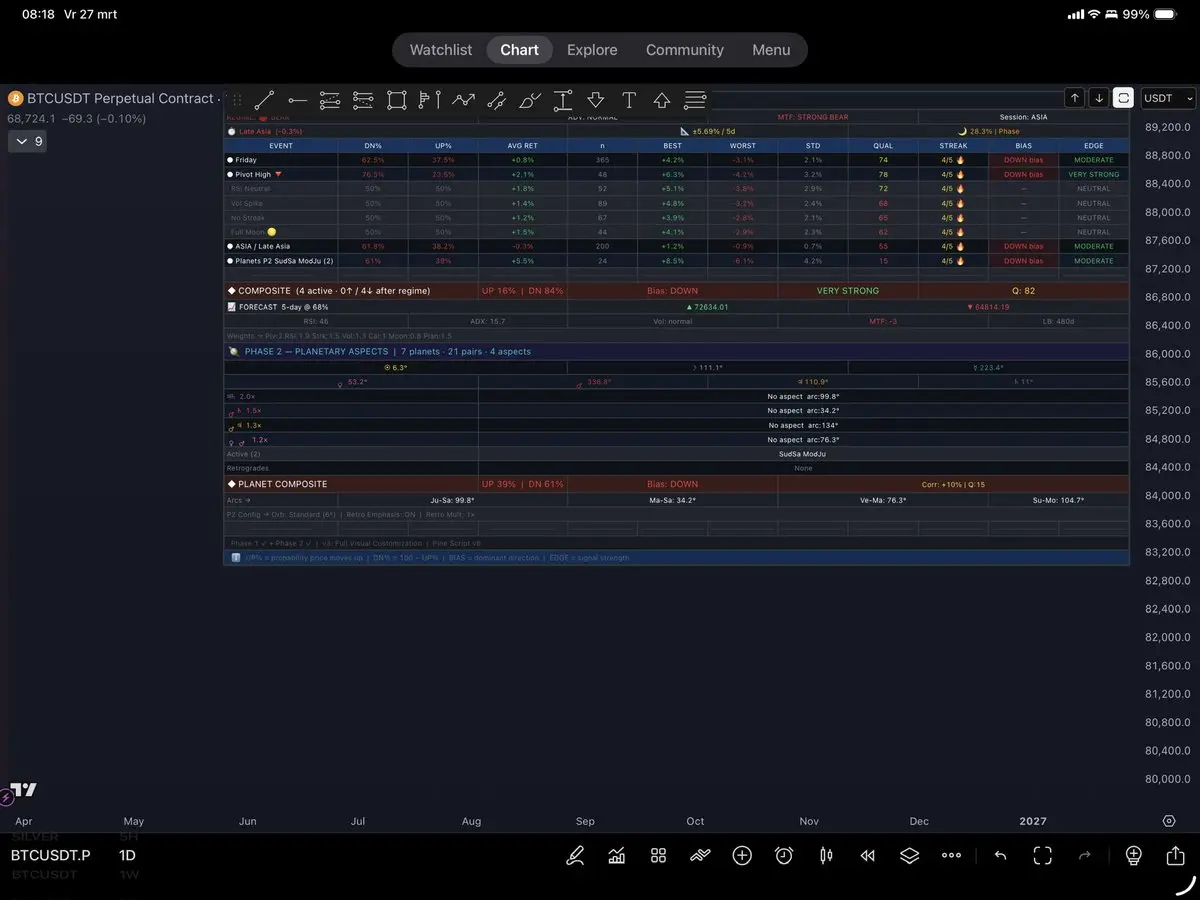Screen dimensions: 1200x900
Task: Select the parallel channel tool
Action: pyautogui.click(x=330, y=100)
